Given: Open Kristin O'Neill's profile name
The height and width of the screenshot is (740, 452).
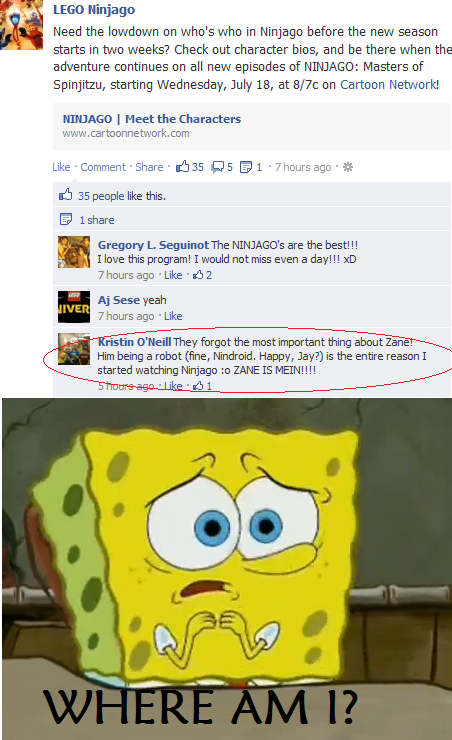Looking at the screenshot, I should tap(134, 342).
